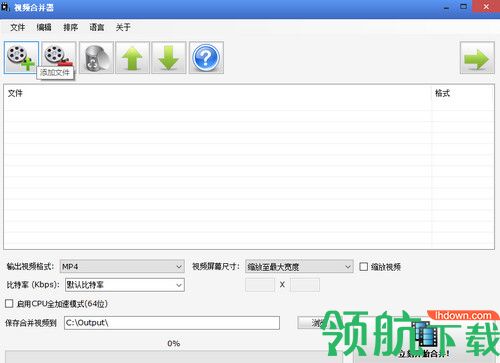Click the green right arrow start icon
The image size is (500, 363).
pos(477,57)
